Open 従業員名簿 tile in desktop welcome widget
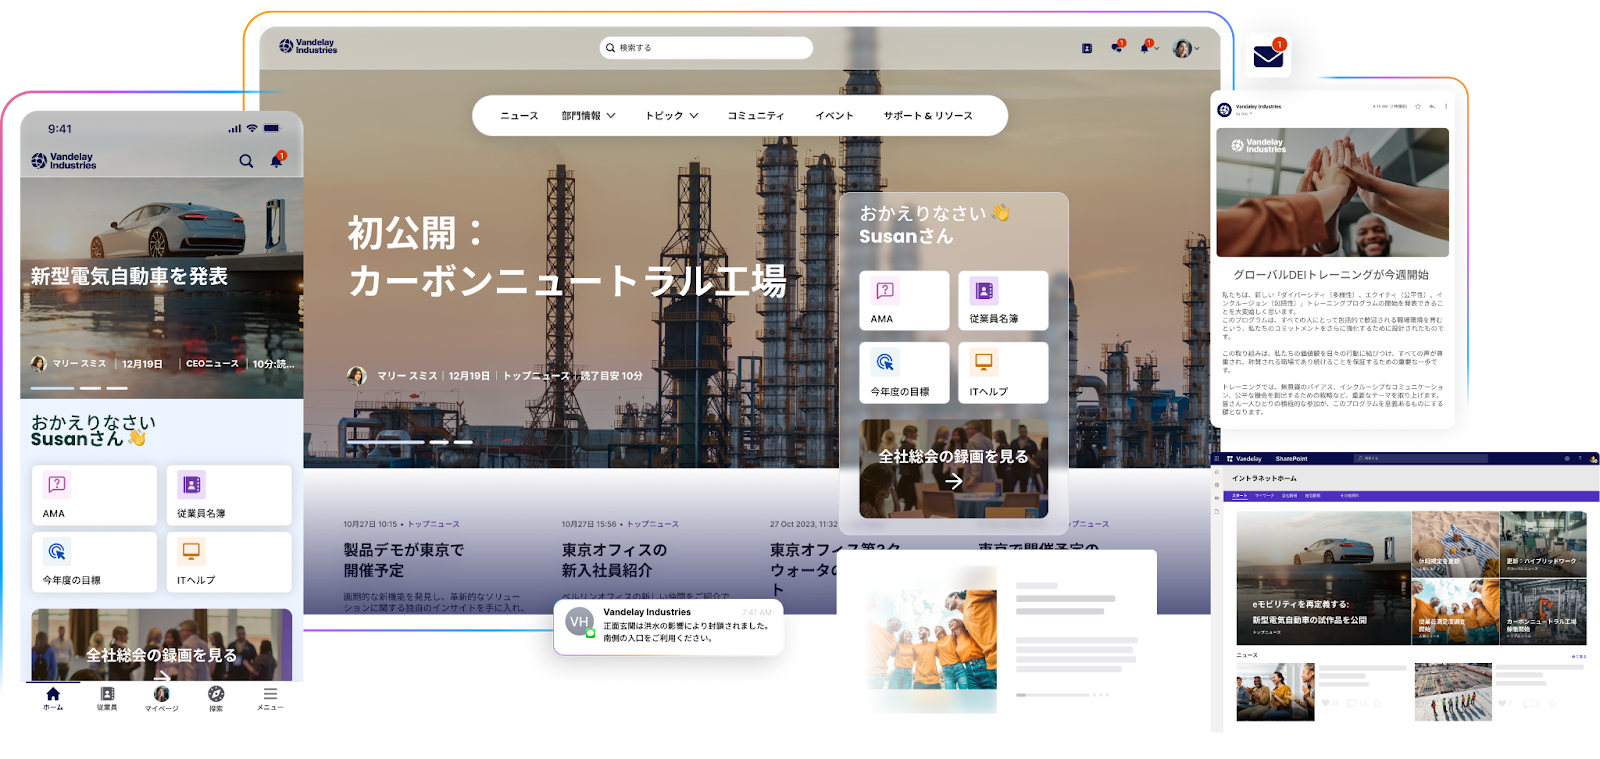The image size is (1600, 759). (x=1003, y=300)
